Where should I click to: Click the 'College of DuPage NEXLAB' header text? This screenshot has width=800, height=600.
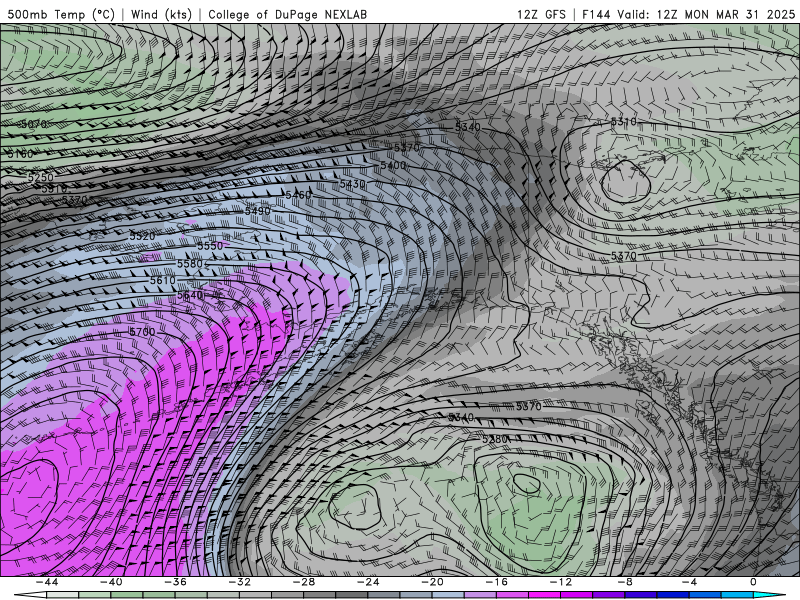click(x=287, y=14)
